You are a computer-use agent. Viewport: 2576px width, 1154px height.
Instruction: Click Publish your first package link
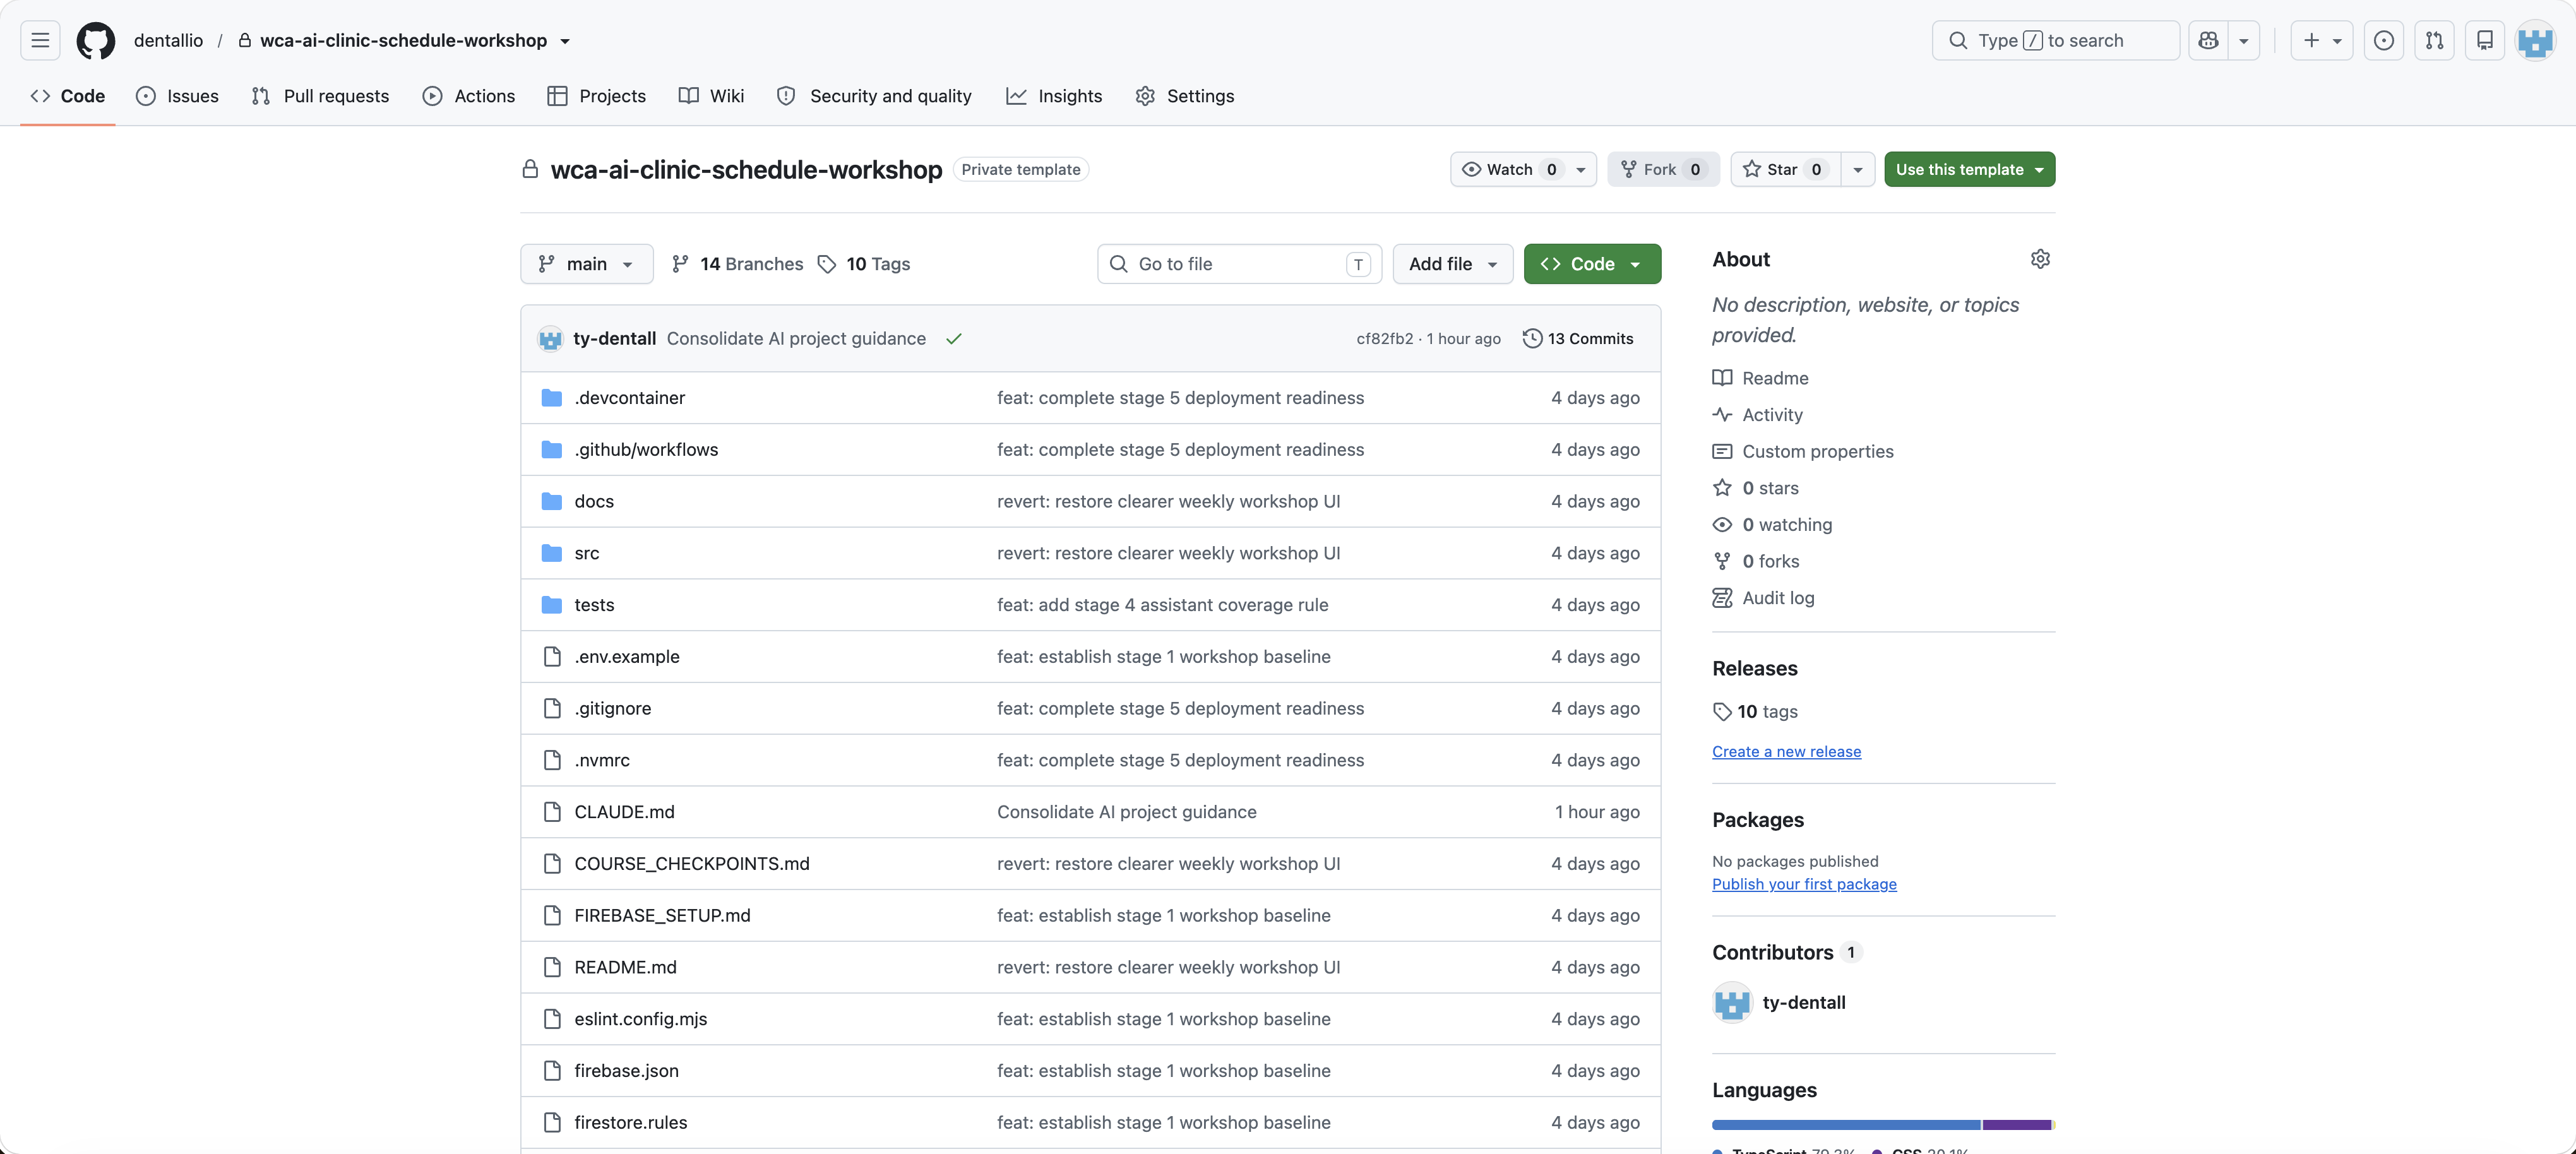(x=1804, y=884)
